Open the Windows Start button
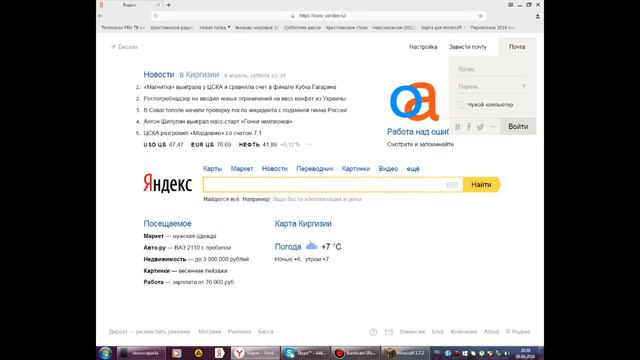 click(105, 353)
